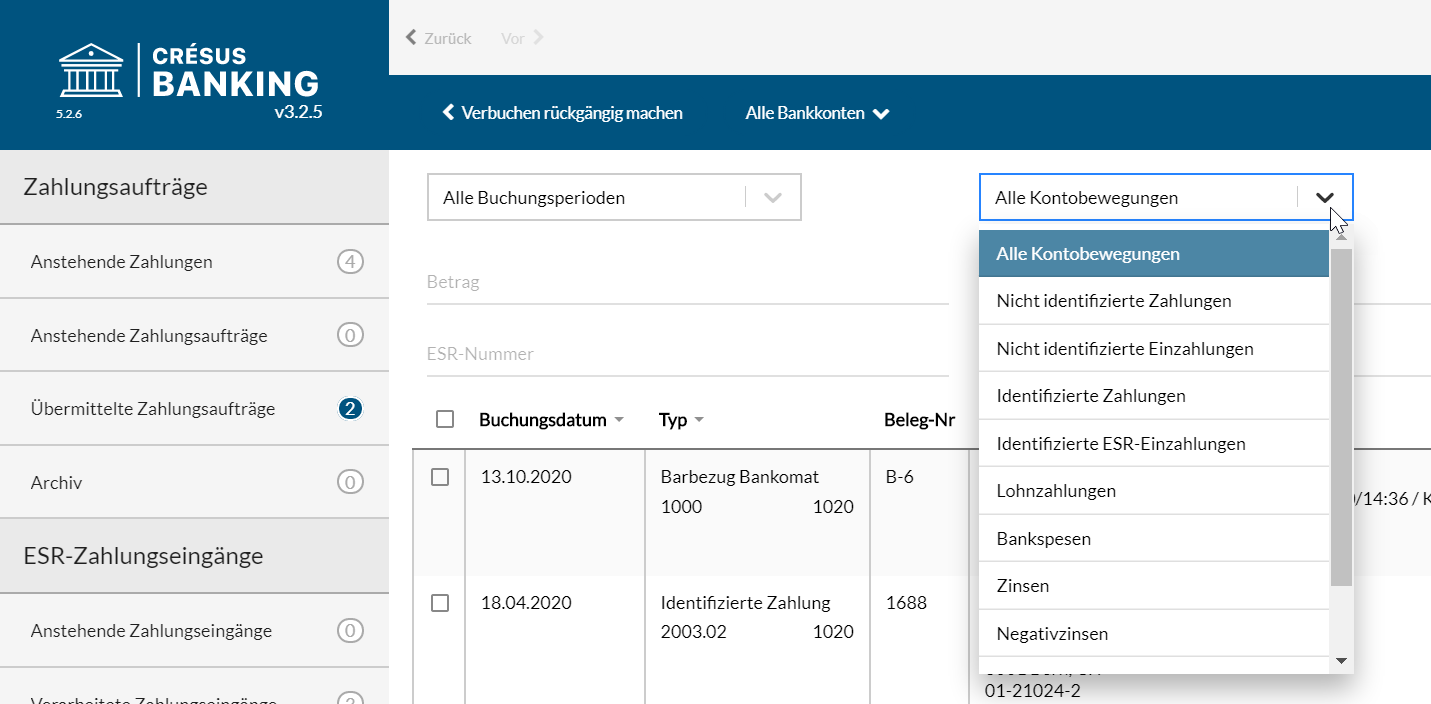This screenshot has width=1431, height=704.
Task: Toggle the select-all checkbox in table header
Action: click(445, 419)
